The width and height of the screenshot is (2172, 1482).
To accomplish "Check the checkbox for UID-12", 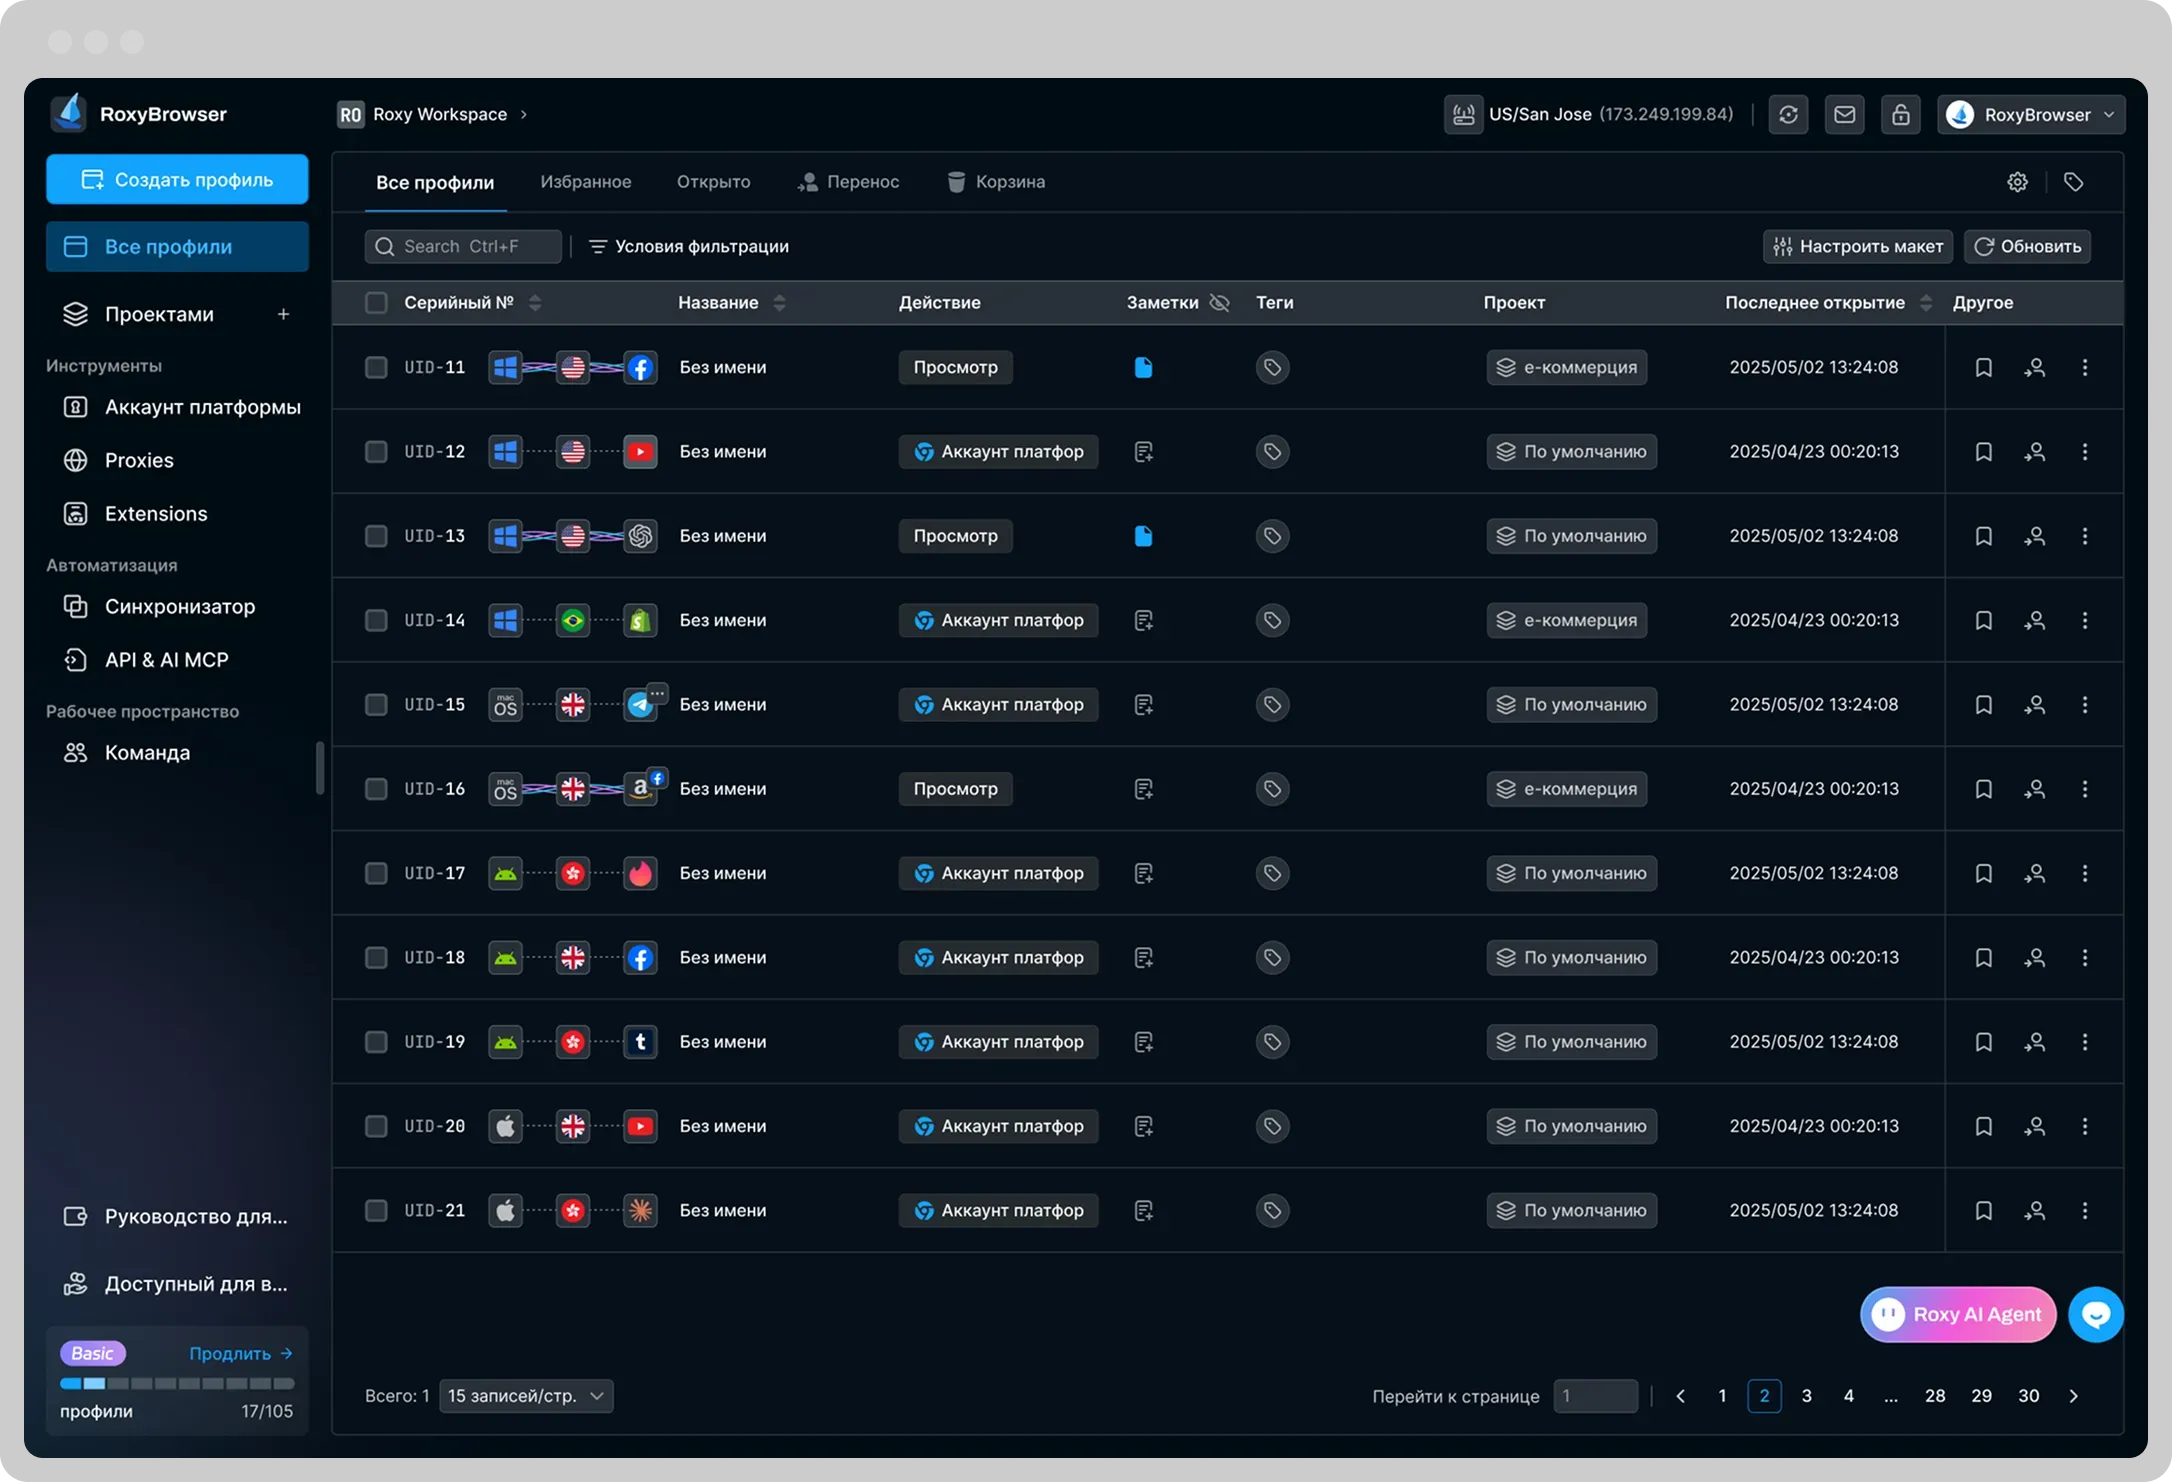I will coord(376,452).
